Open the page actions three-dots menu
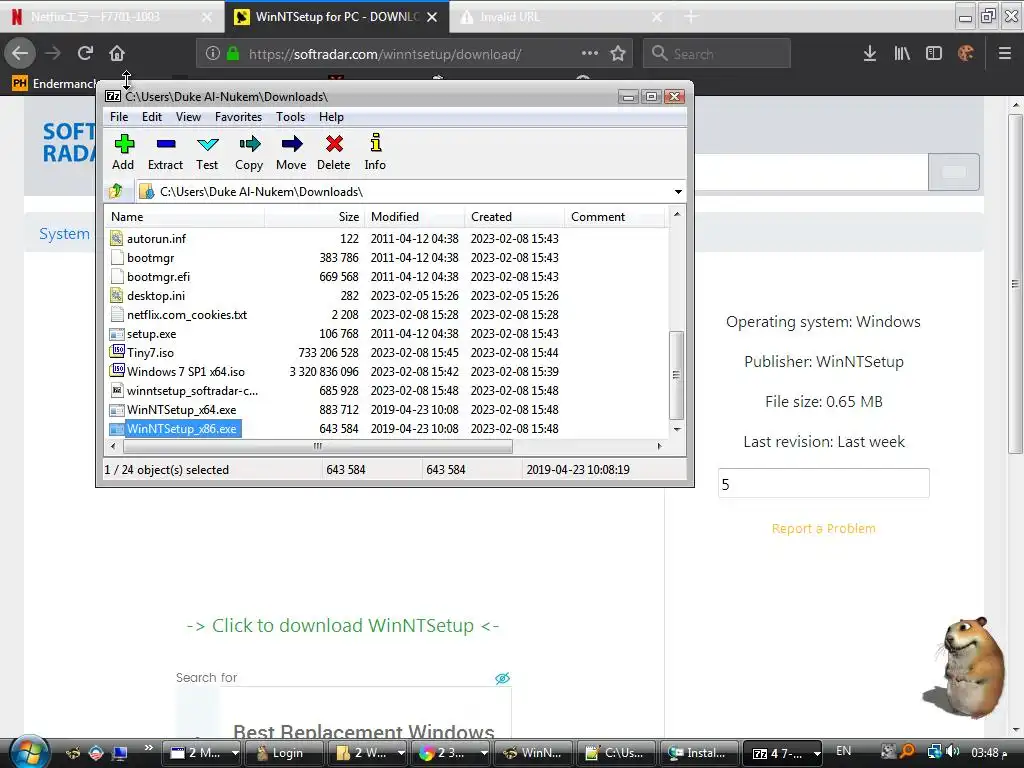This screenshot has width=1024, height=768. (x=590, y=53)
